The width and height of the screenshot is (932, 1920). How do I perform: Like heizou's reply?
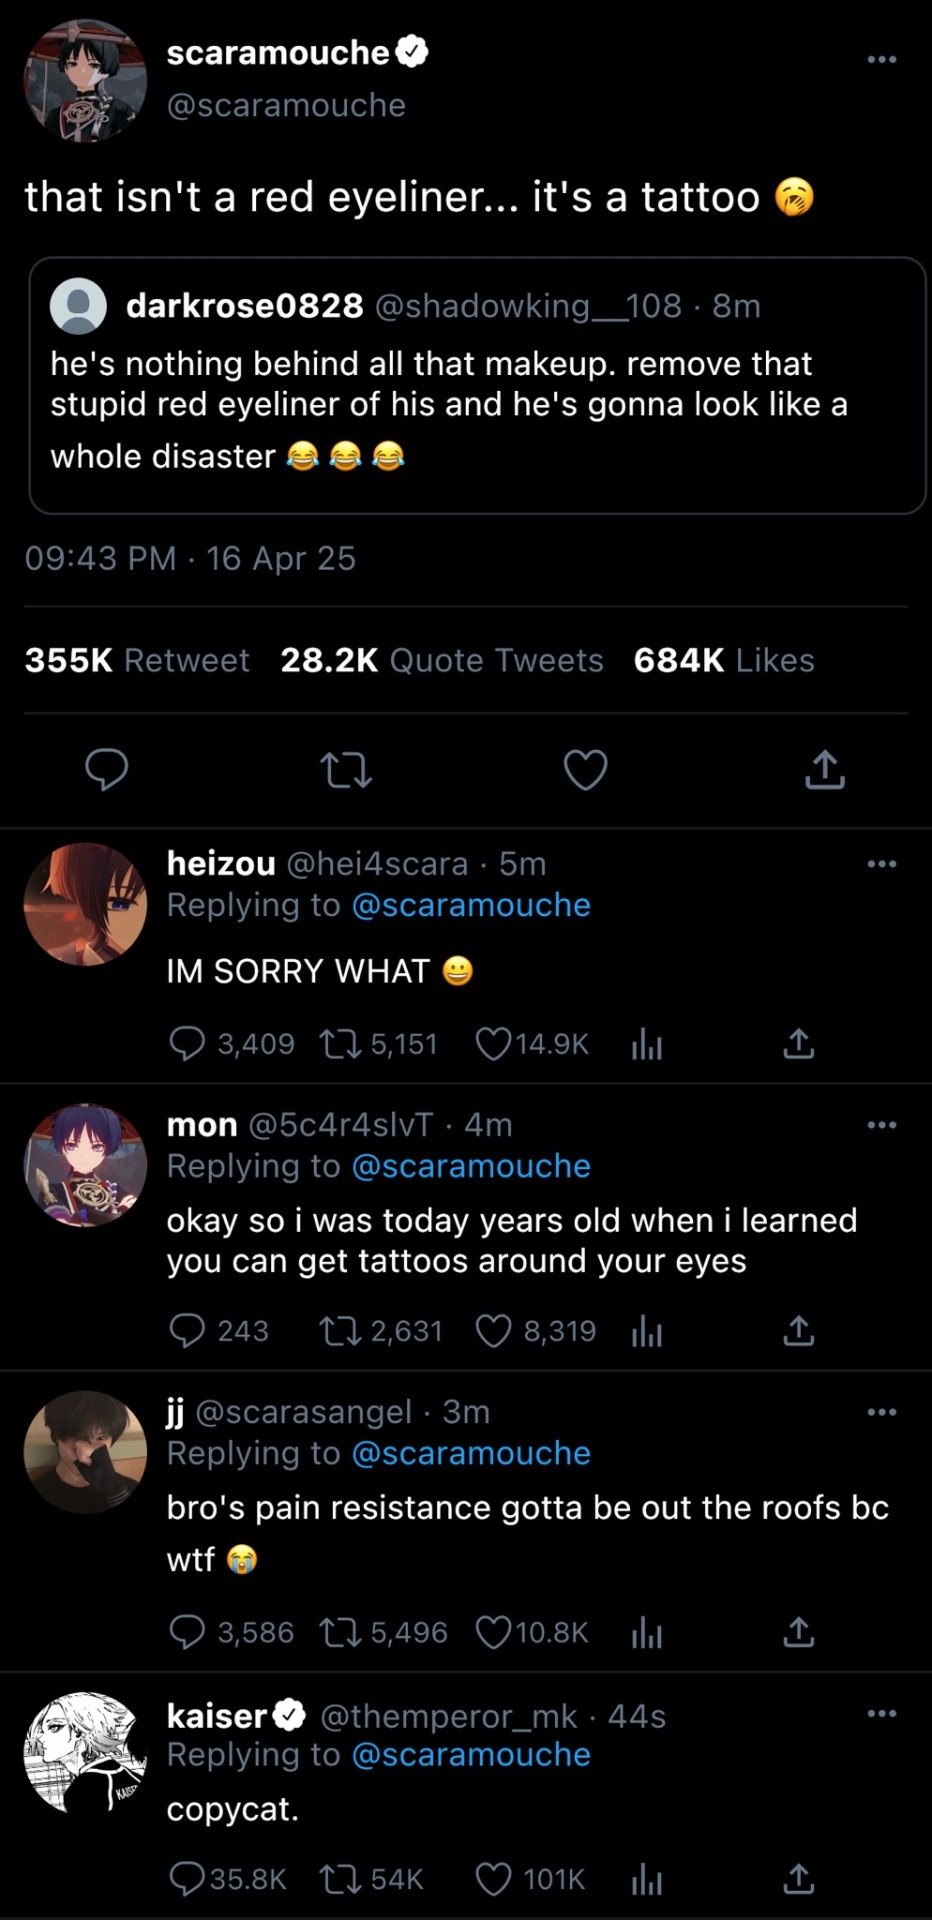[493, 1044]
